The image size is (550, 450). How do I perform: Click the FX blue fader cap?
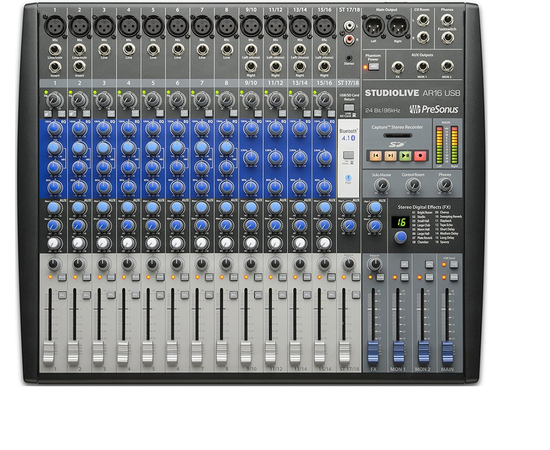point(373,352)
